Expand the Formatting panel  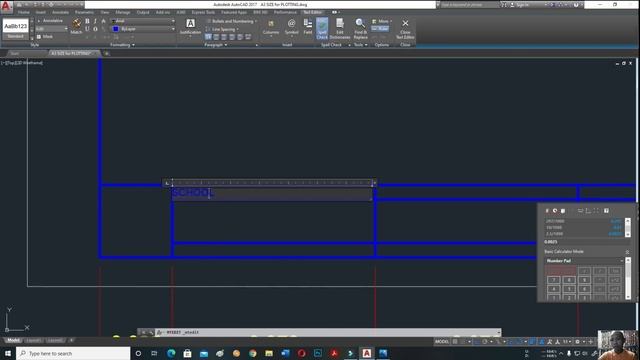(x=122, y=45)
